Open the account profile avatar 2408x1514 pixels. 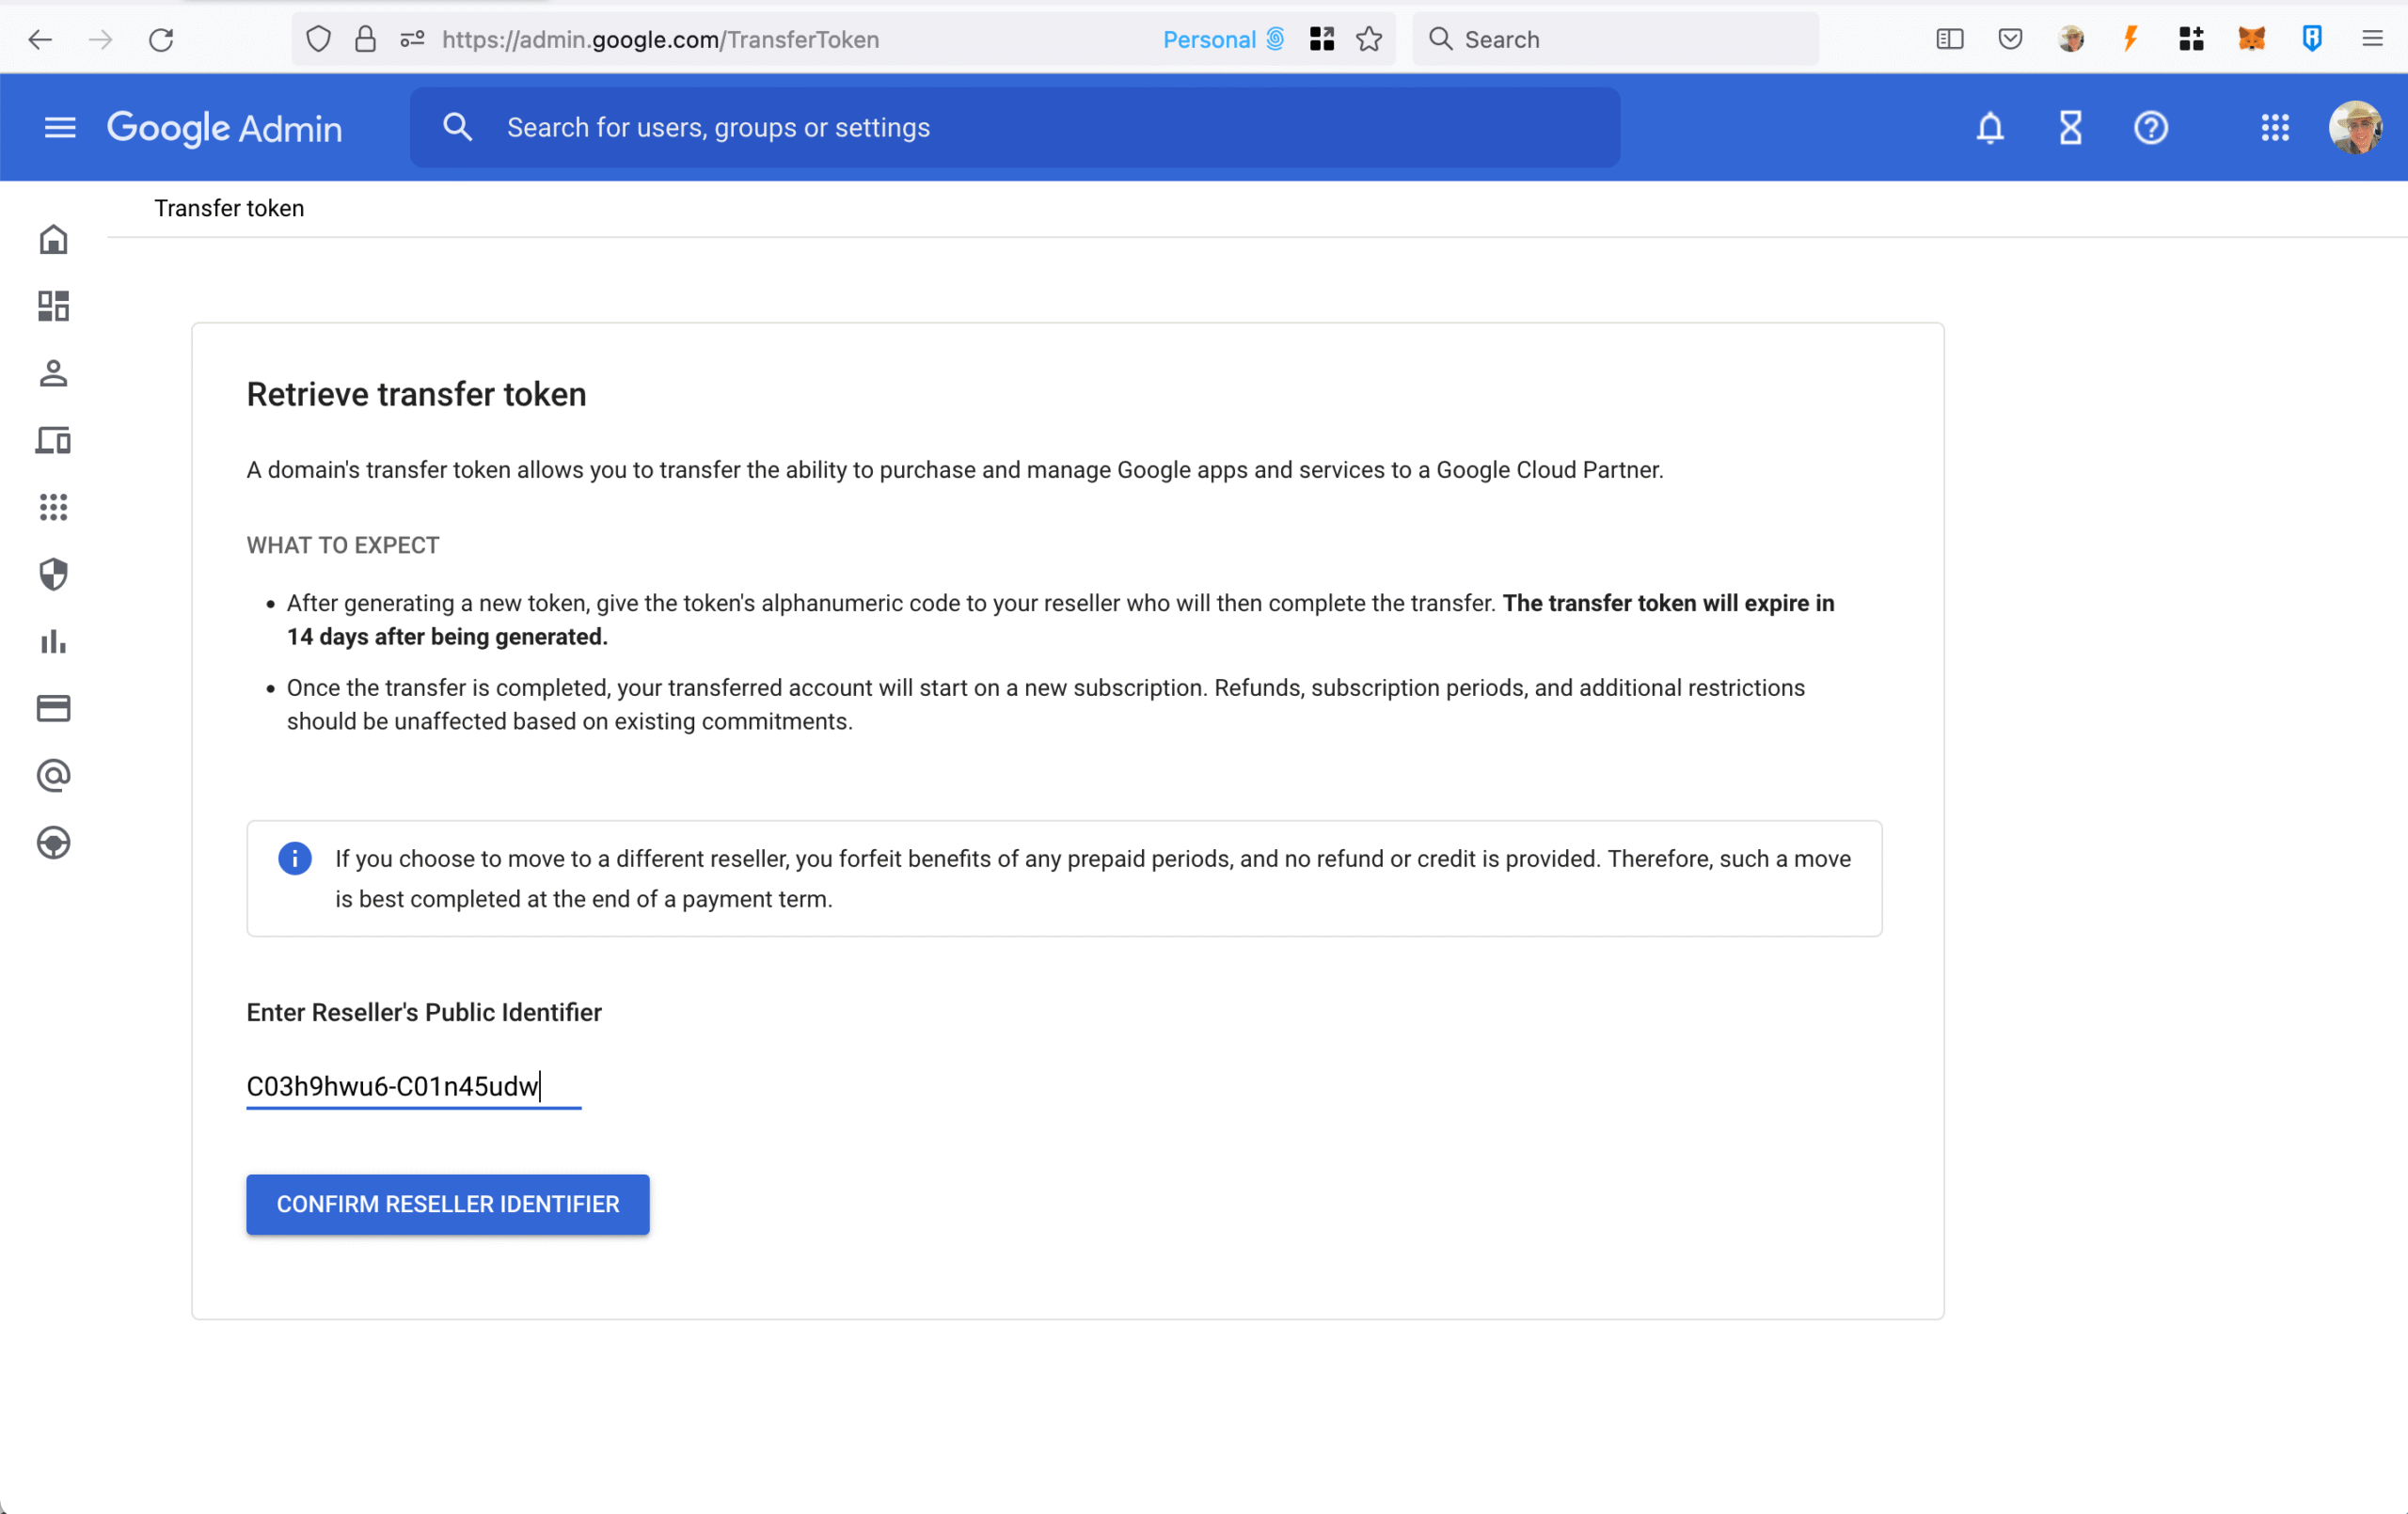[x=2355, y=128]
